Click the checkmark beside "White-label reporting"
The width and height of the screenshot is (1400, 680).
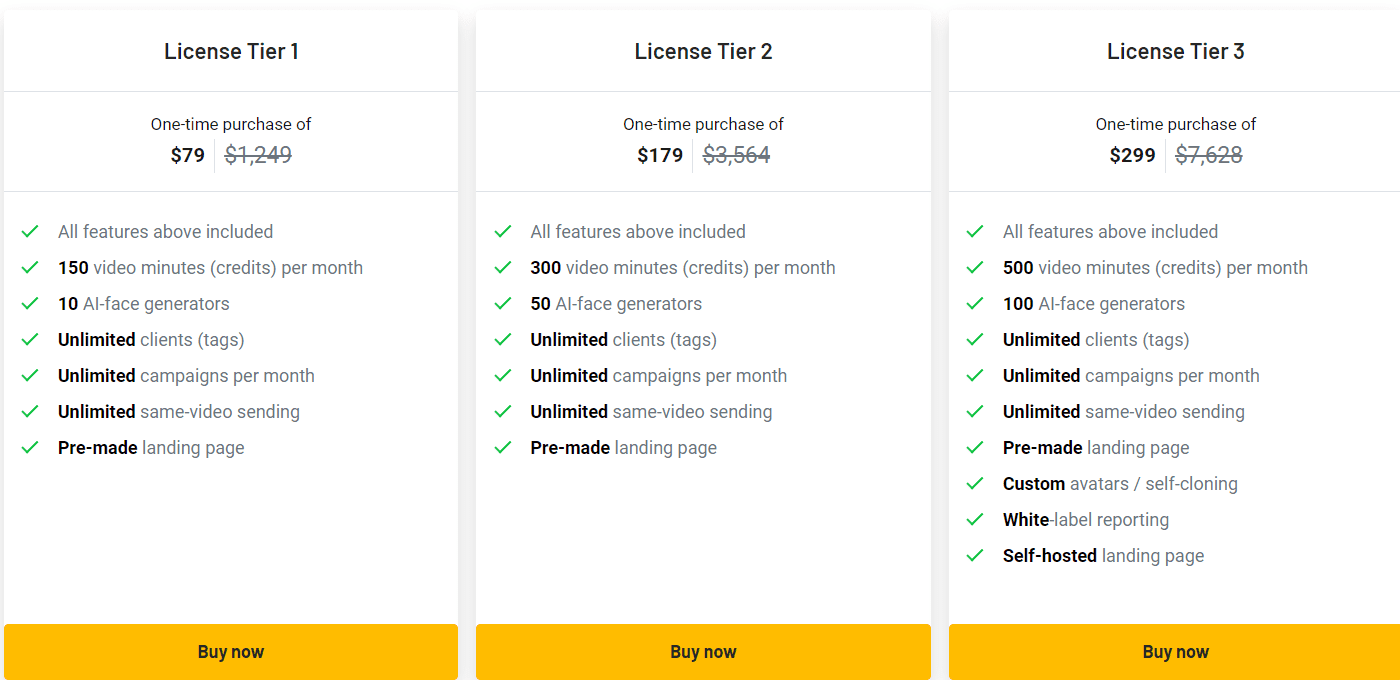[975, 519]
